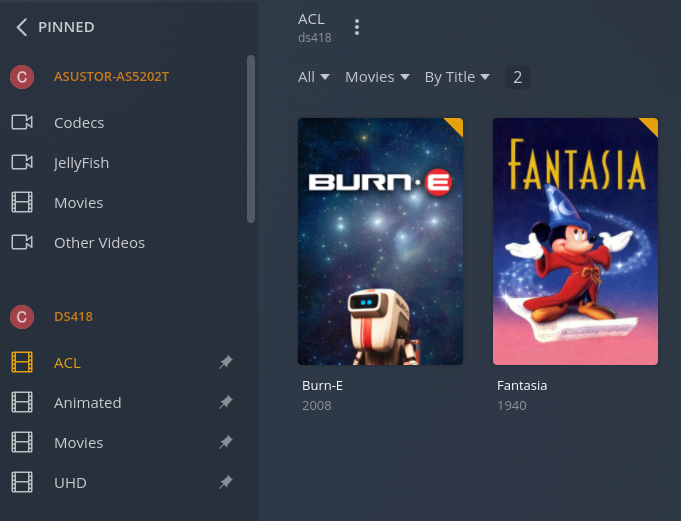Image resolution: width=681 pixels, height=521 pixels.
Task: Unpin the ACL library
Action: [225, 362]
